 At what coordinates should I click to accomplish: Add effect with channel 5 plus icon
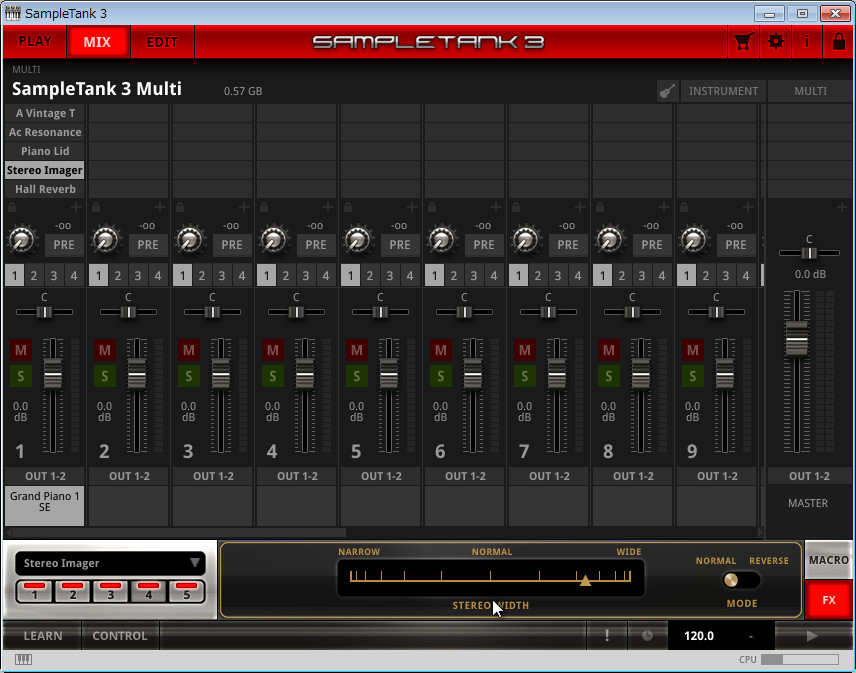pos(412,207)
